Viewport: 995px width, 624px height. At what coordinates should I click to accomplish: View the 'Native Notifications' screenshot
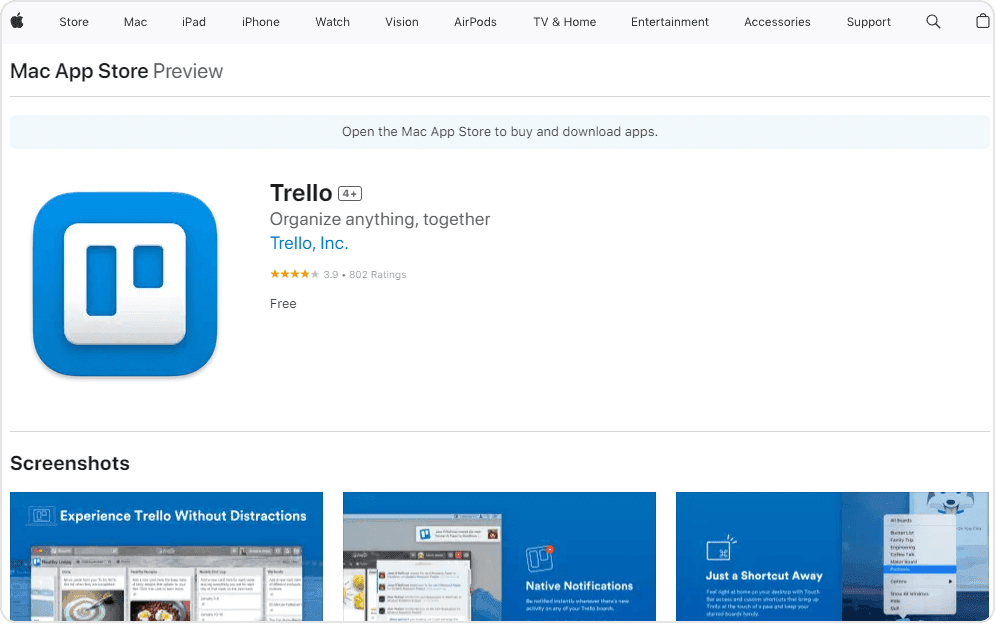click(499, 555)
